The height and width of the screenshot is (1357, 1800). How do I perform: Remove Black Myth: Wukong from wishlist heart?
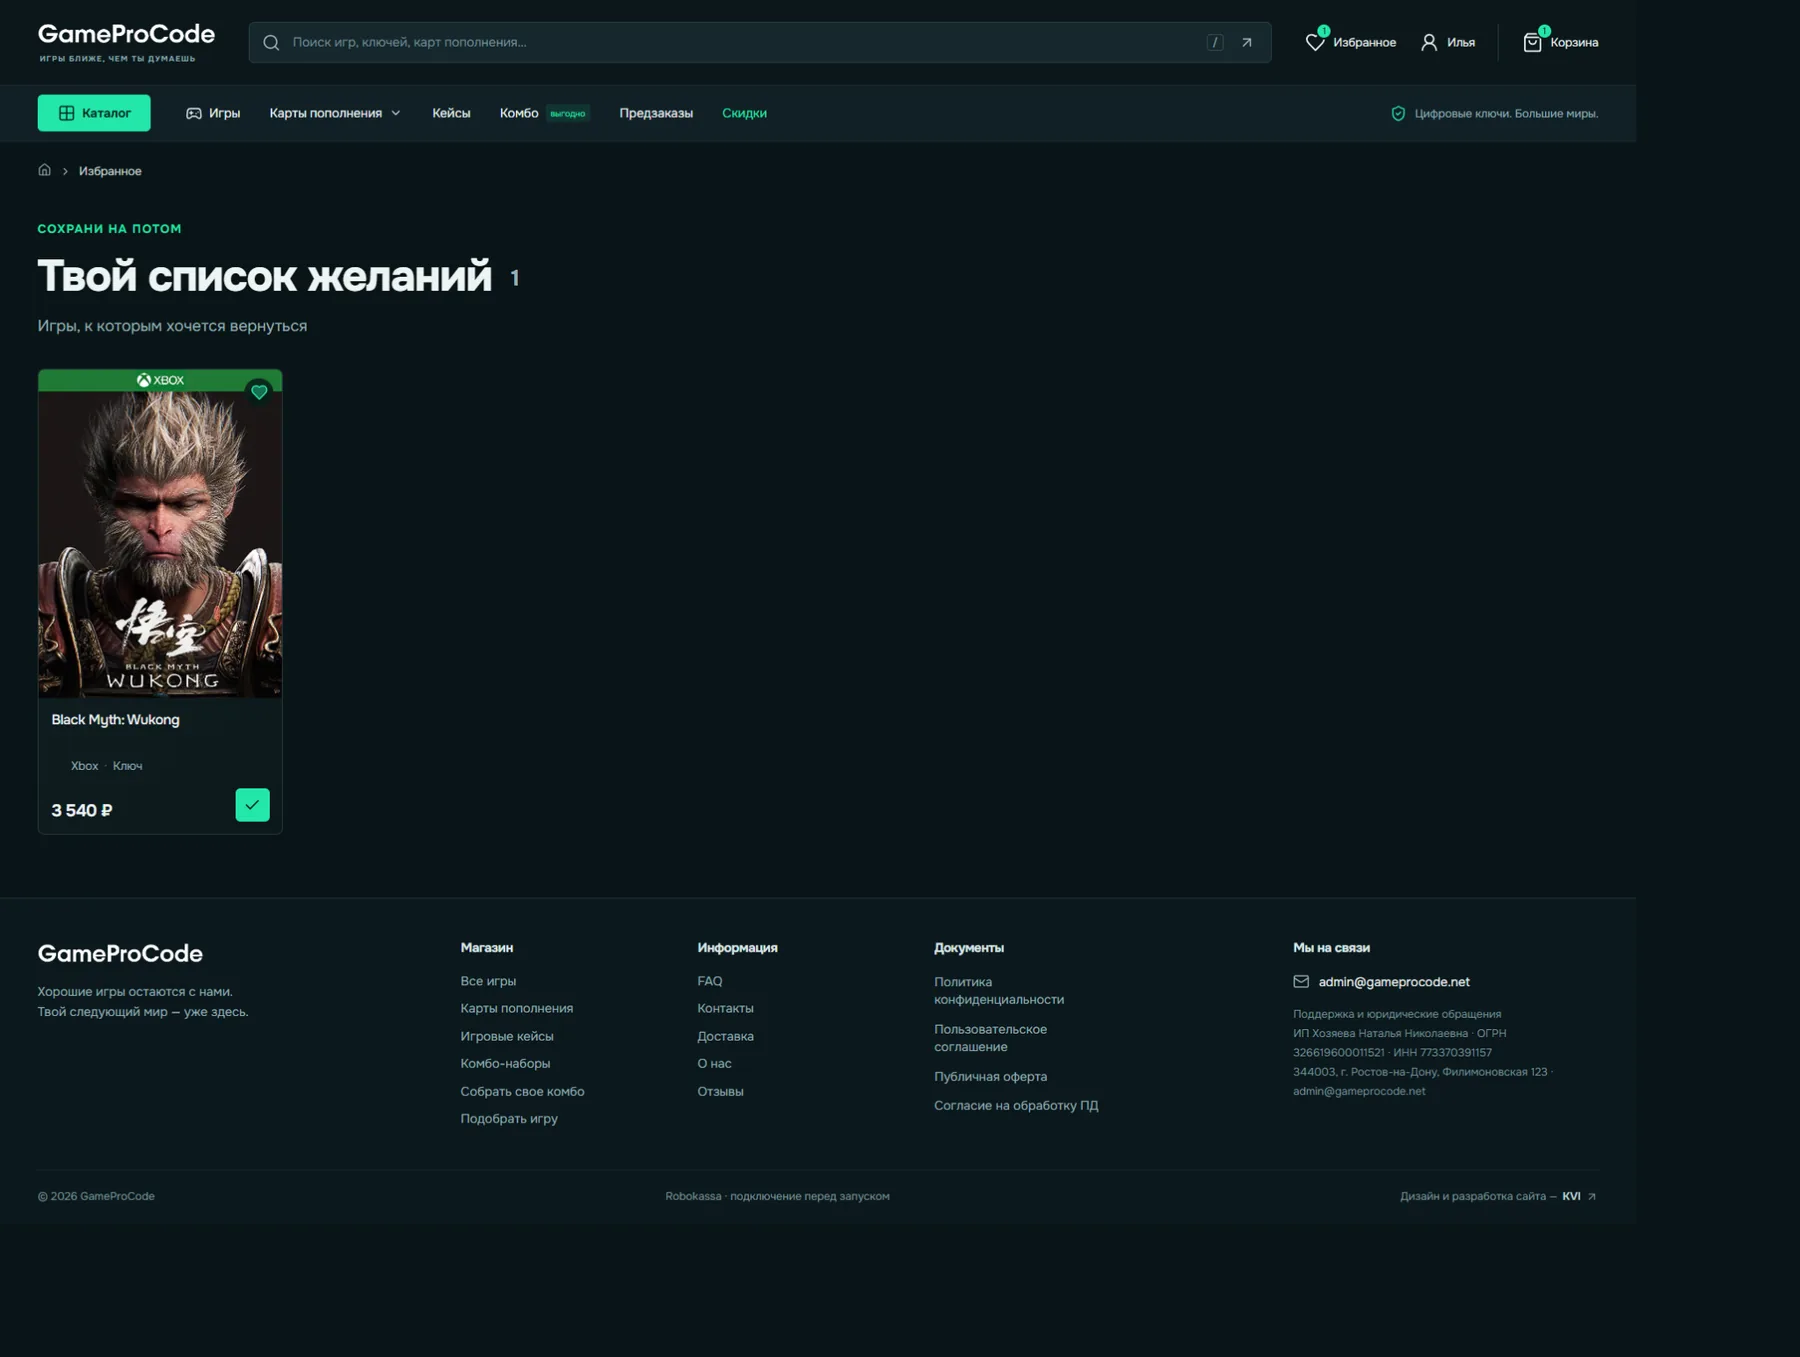259,392
